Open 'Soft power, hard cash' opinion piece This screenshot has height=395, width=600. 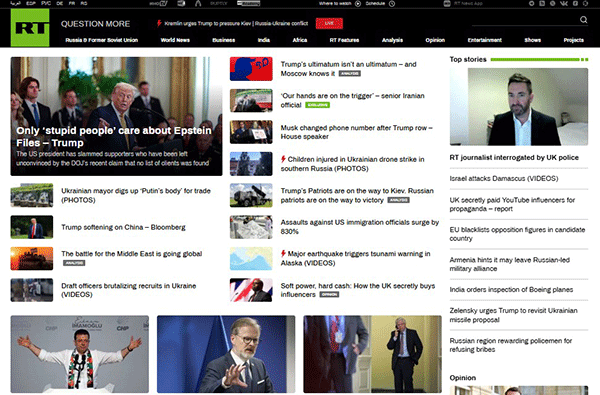pyautogui.click(x=358, y=290)
